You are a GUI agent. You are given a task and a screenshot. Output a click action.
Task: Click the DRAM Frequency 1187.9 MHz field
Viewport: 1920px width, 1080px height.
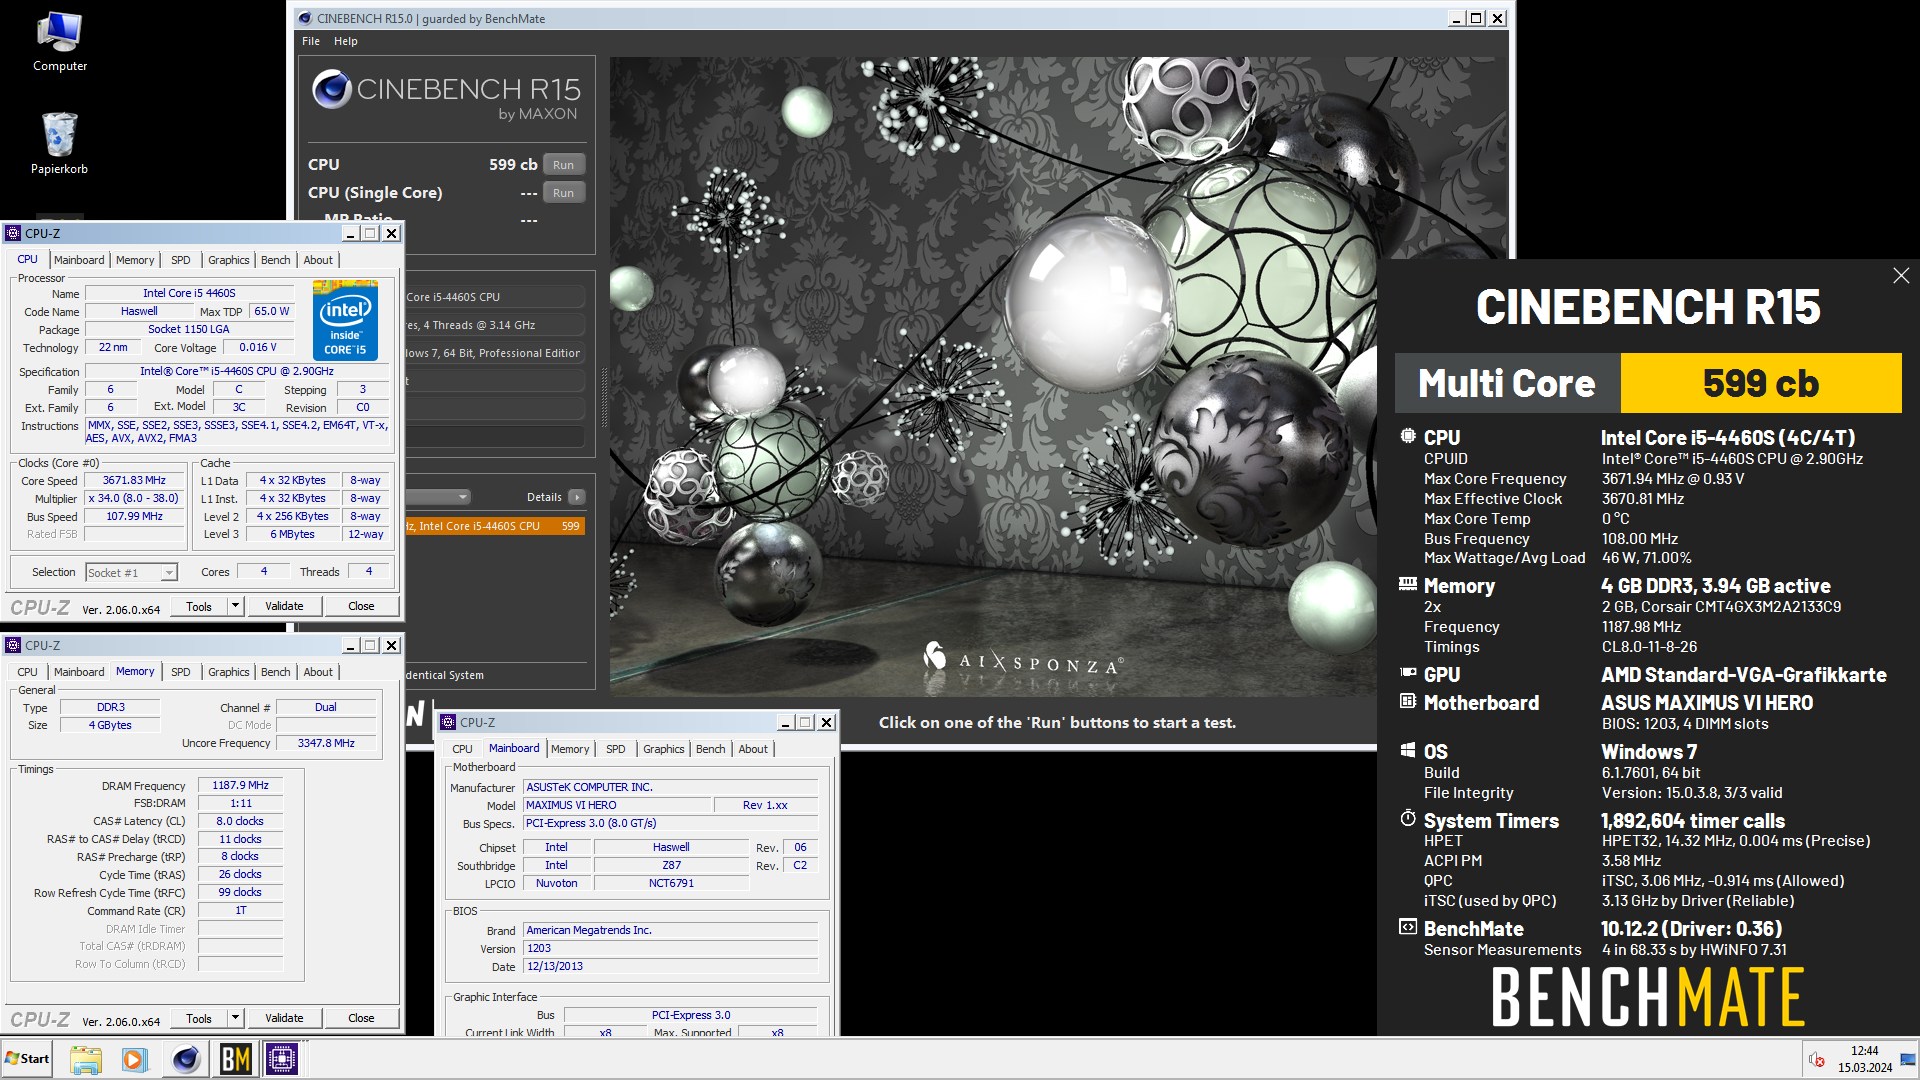point(240,785)
